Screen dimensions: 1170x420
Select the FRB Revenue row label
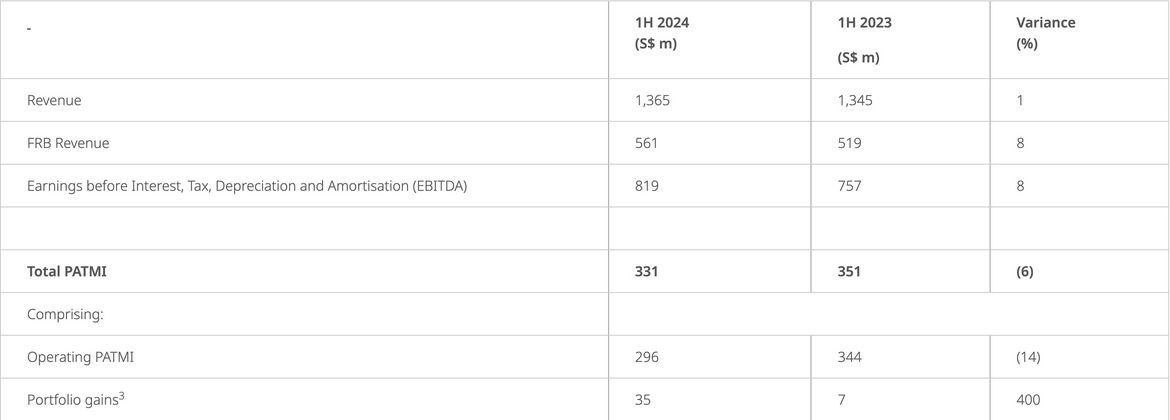point(68,143)
